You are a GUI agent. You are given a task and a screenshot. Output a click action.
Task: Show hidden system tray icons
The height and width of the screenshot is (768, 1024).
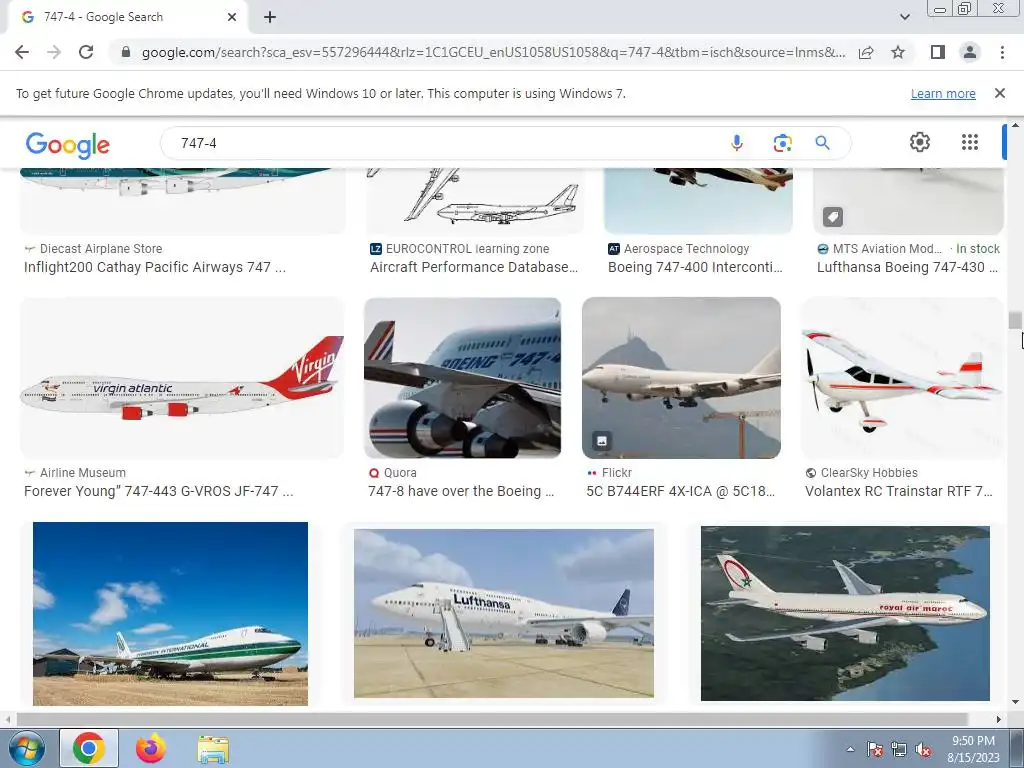[850, 749]
